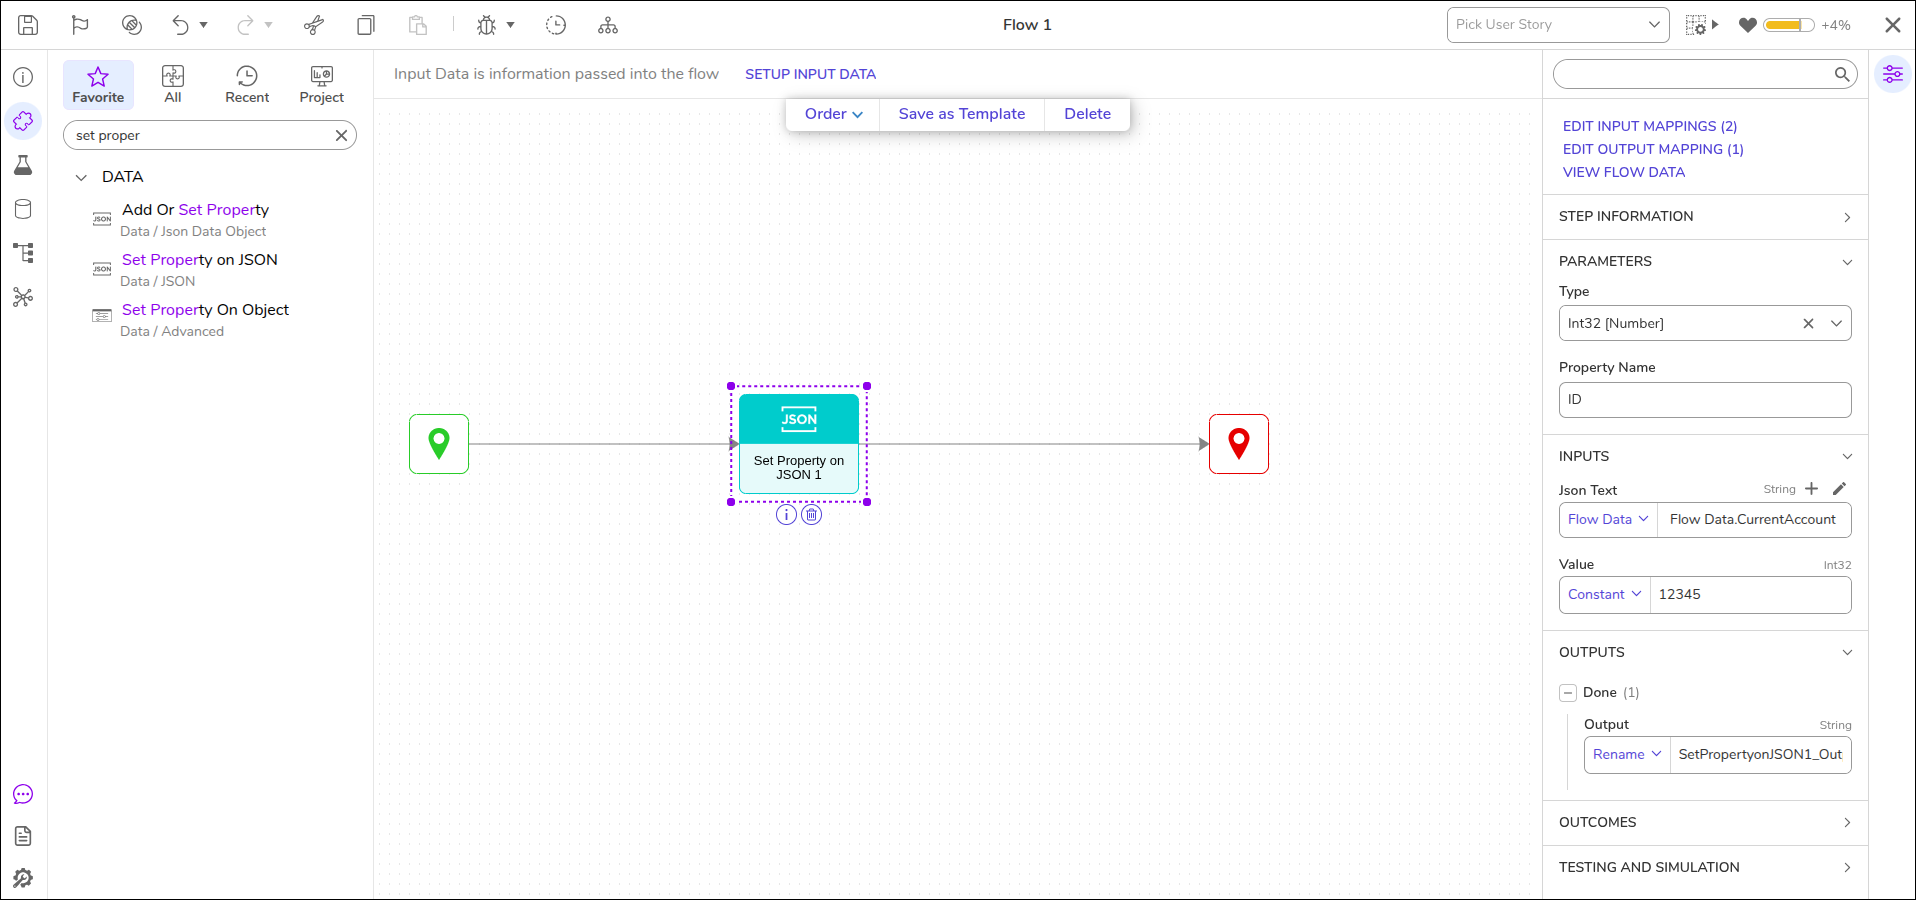
Task: Collapse the Done output checkbox
Action: click(1568, 693)
